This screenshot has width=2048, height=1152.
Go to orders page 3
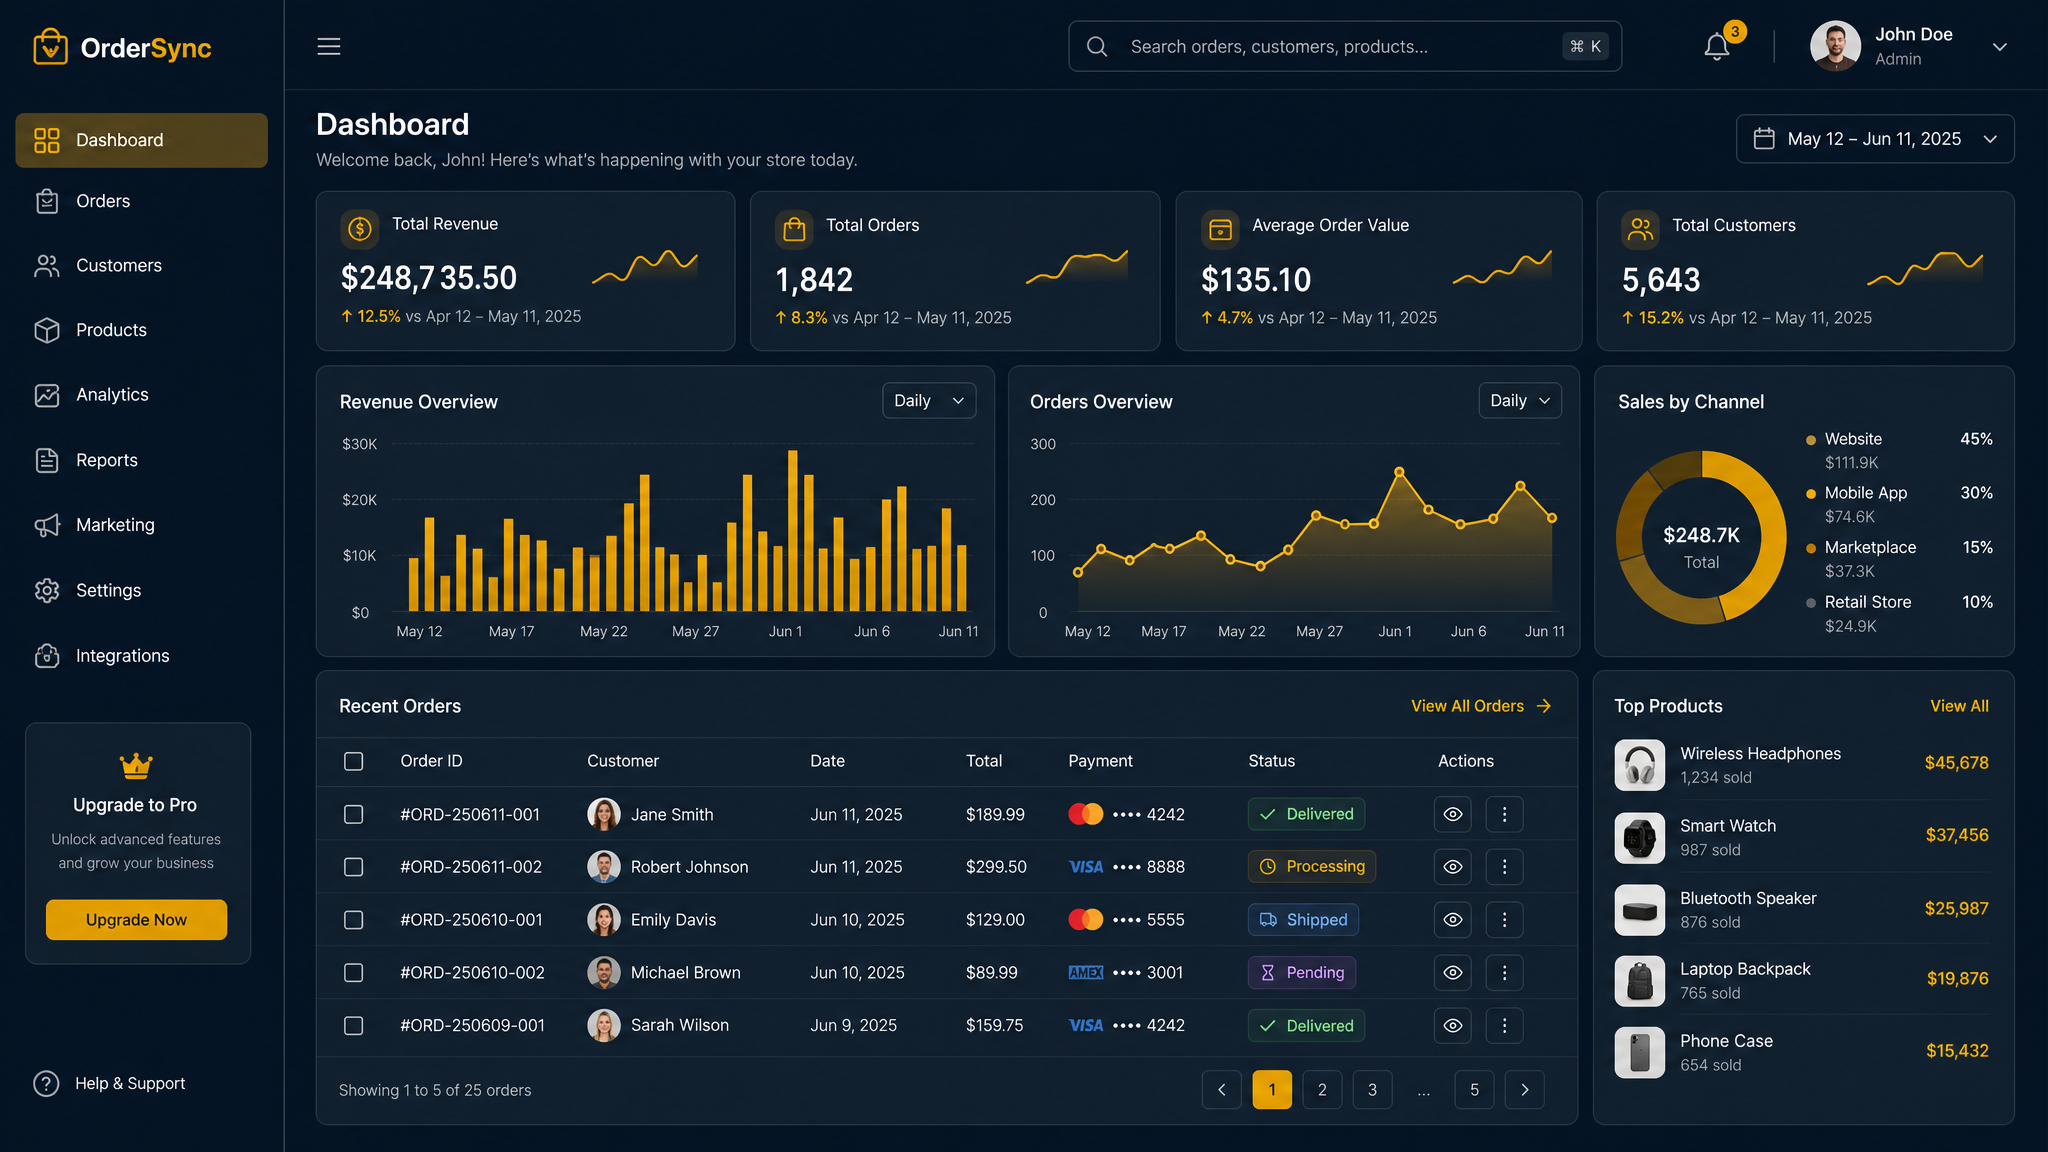(x=1372, y=1090)
